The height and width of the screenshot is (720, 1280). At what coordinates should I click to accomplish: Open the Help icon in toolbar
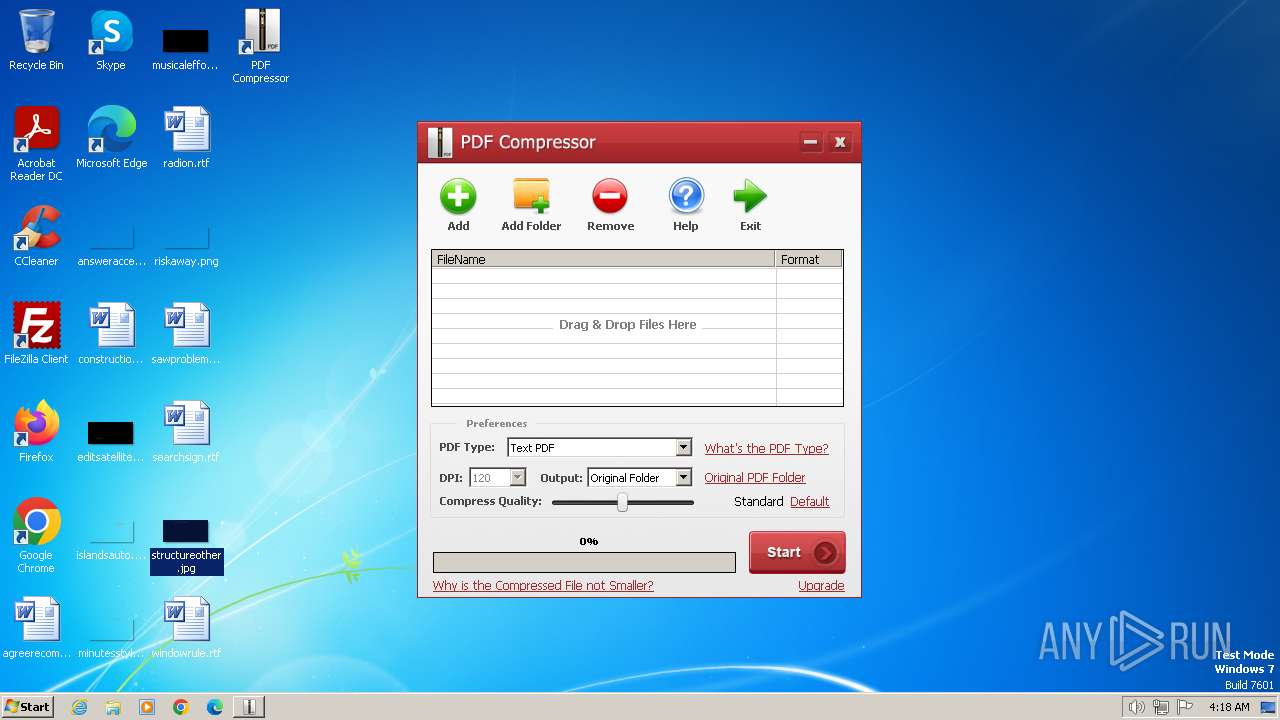[686, 197]
